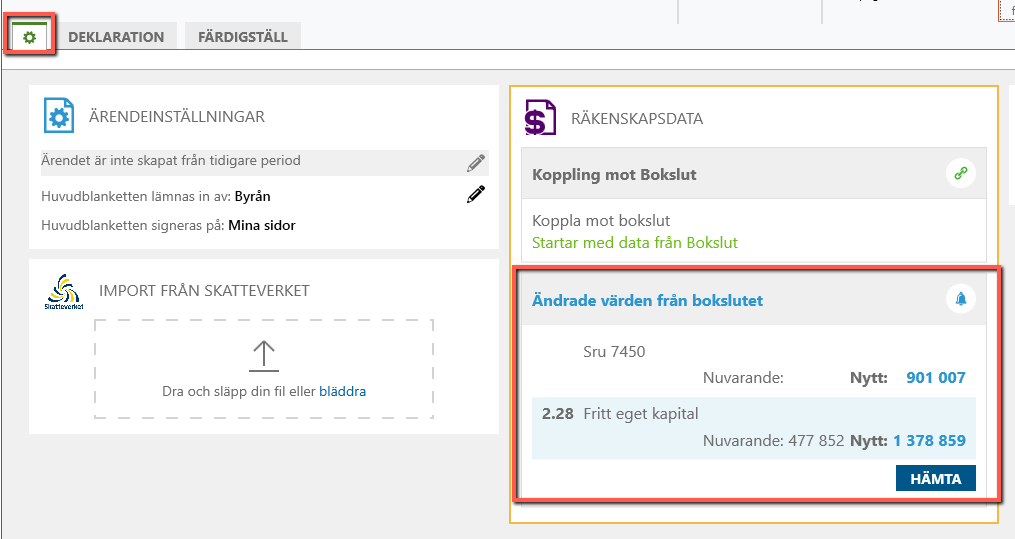
Task: Click the file drop zone area
Action: coord(263,369)
